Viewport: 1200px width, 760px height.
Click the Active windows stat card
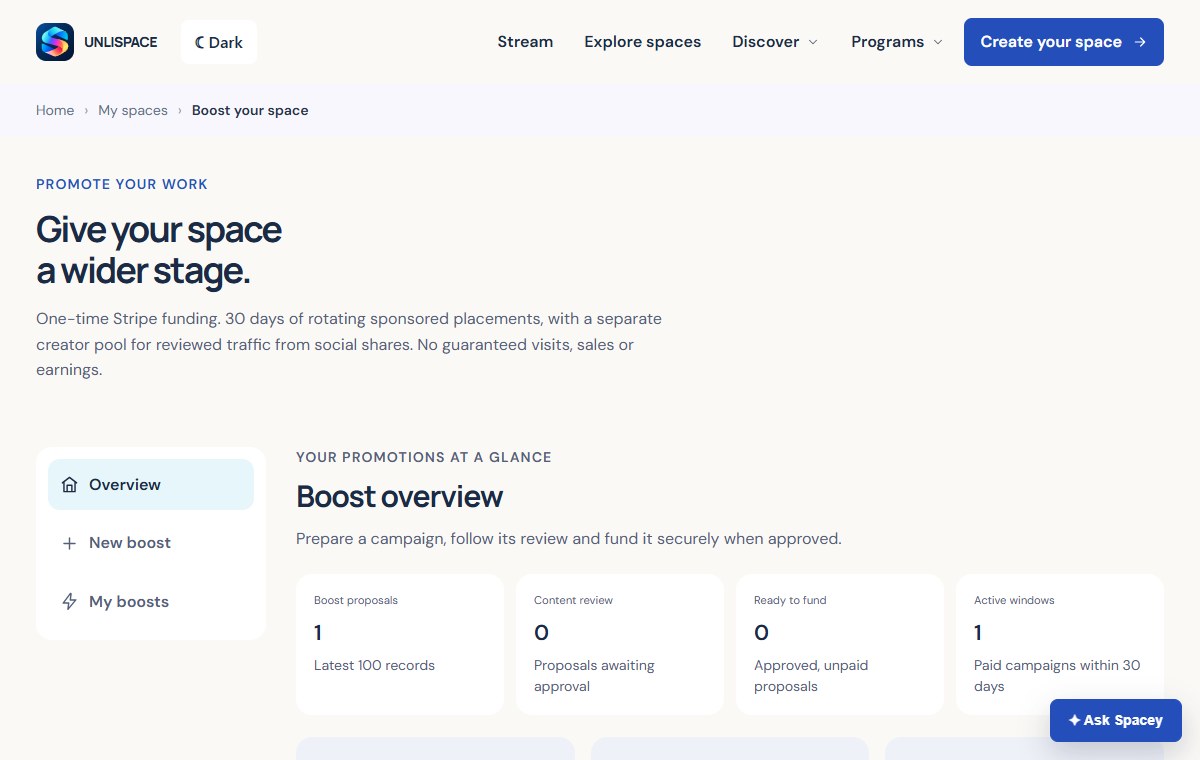point(1060,644)
